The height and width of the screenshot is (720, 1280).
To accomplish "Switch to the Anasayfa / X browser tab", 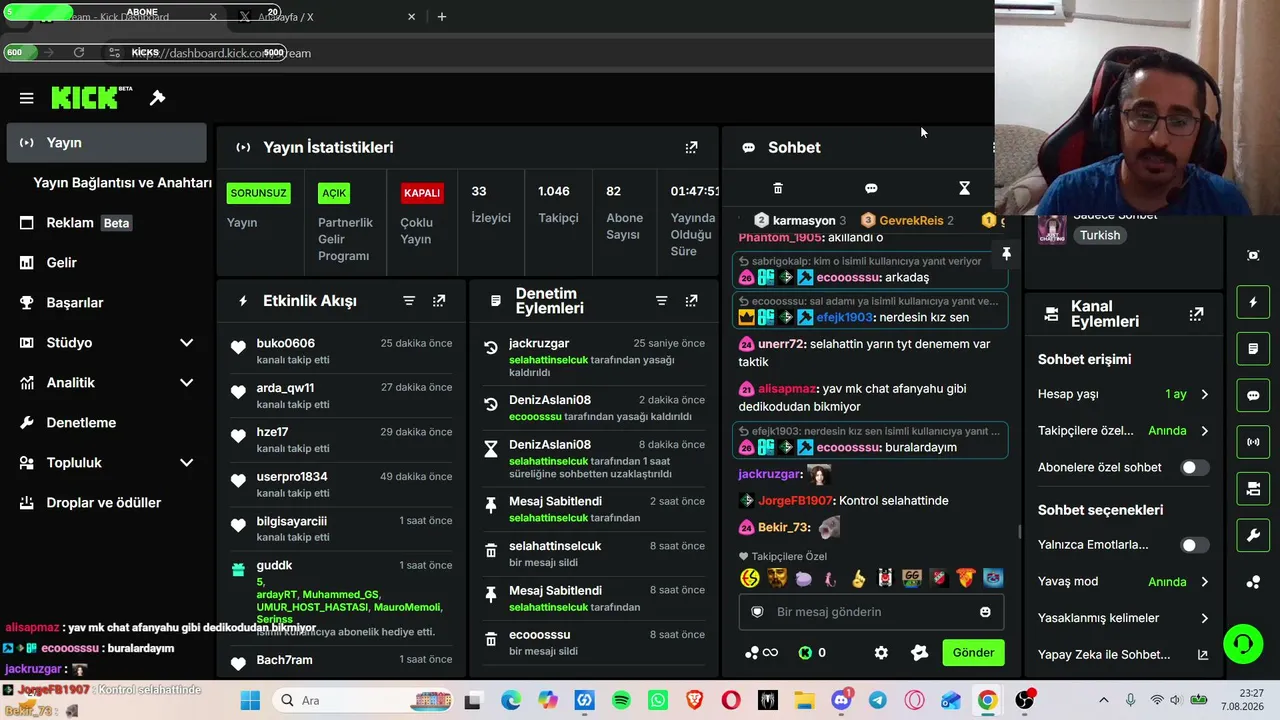I will [327, 17].
